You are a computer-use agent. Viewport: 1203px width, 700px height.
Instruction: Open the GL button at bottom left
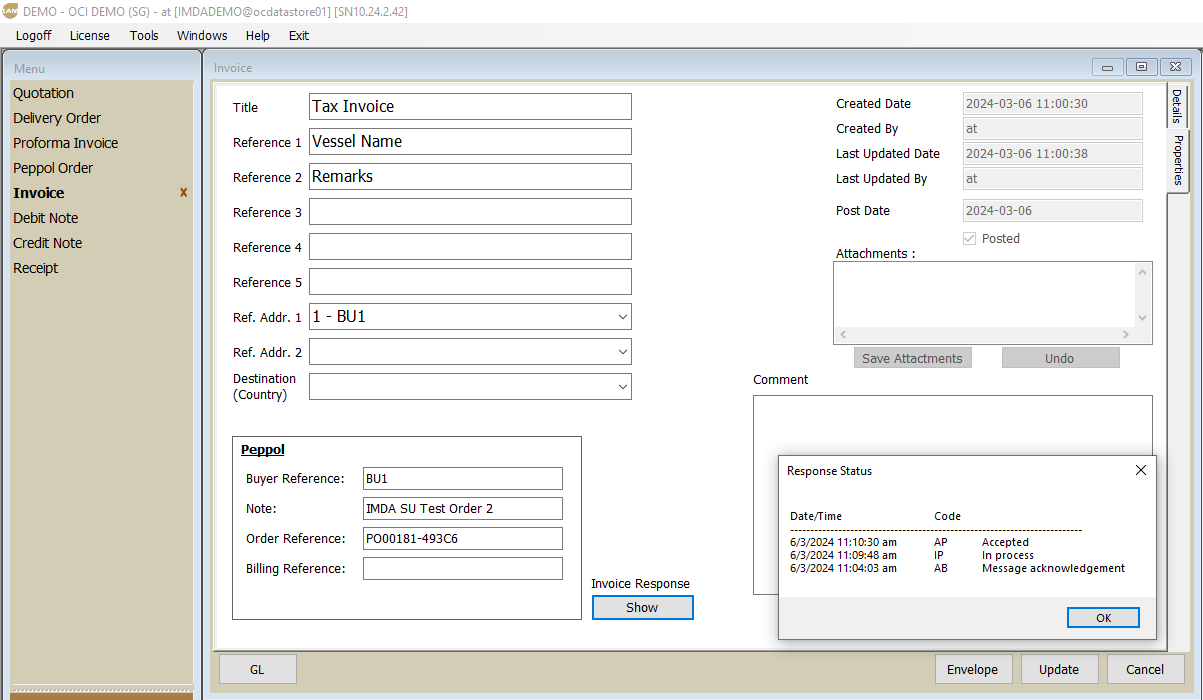(x=257, y=670)
